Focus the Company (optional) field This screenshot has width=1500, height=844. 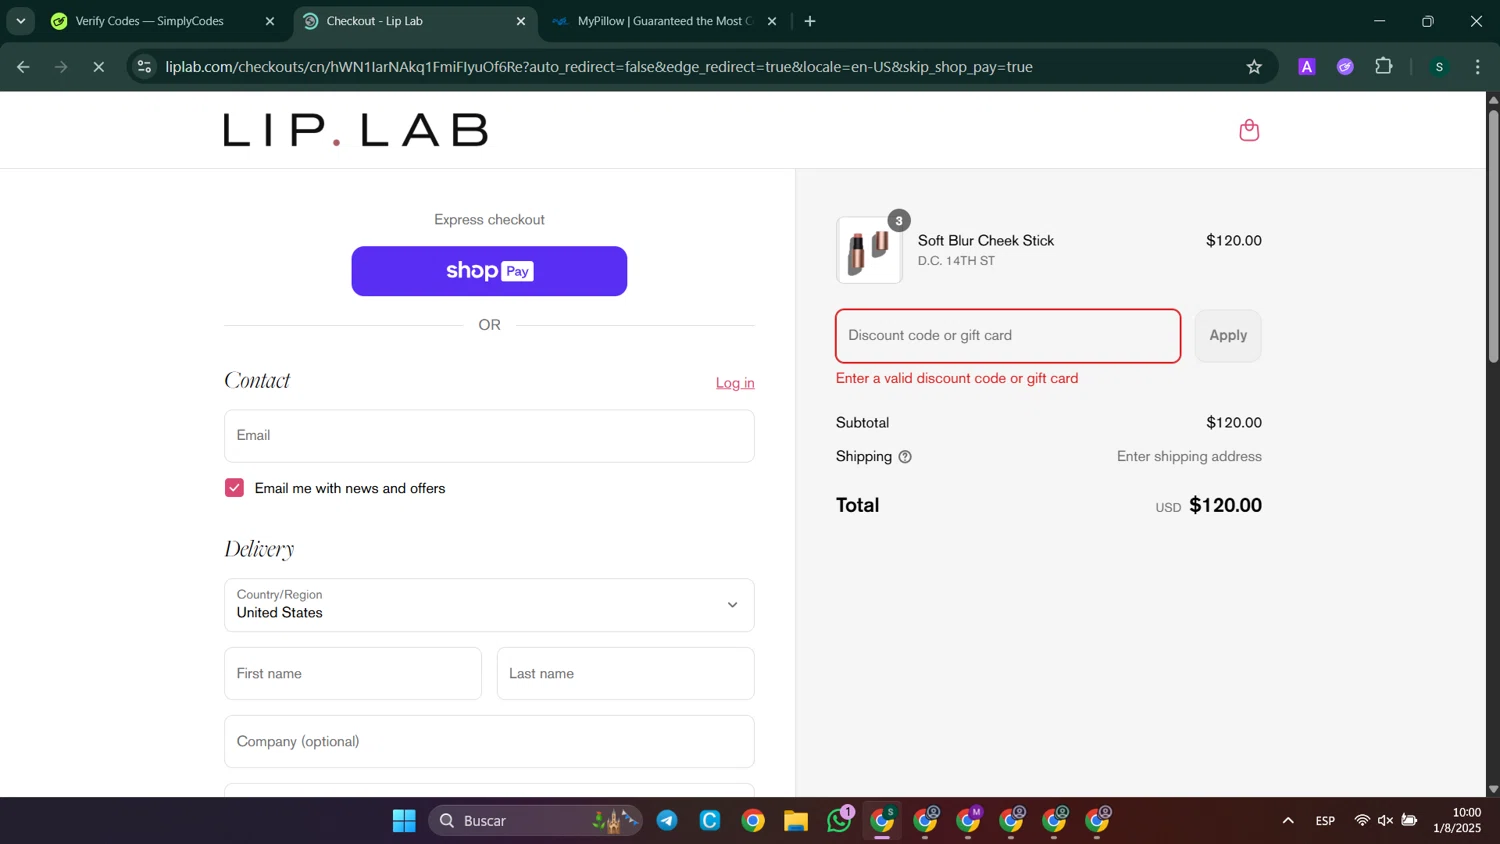click(x=489, y=742)
